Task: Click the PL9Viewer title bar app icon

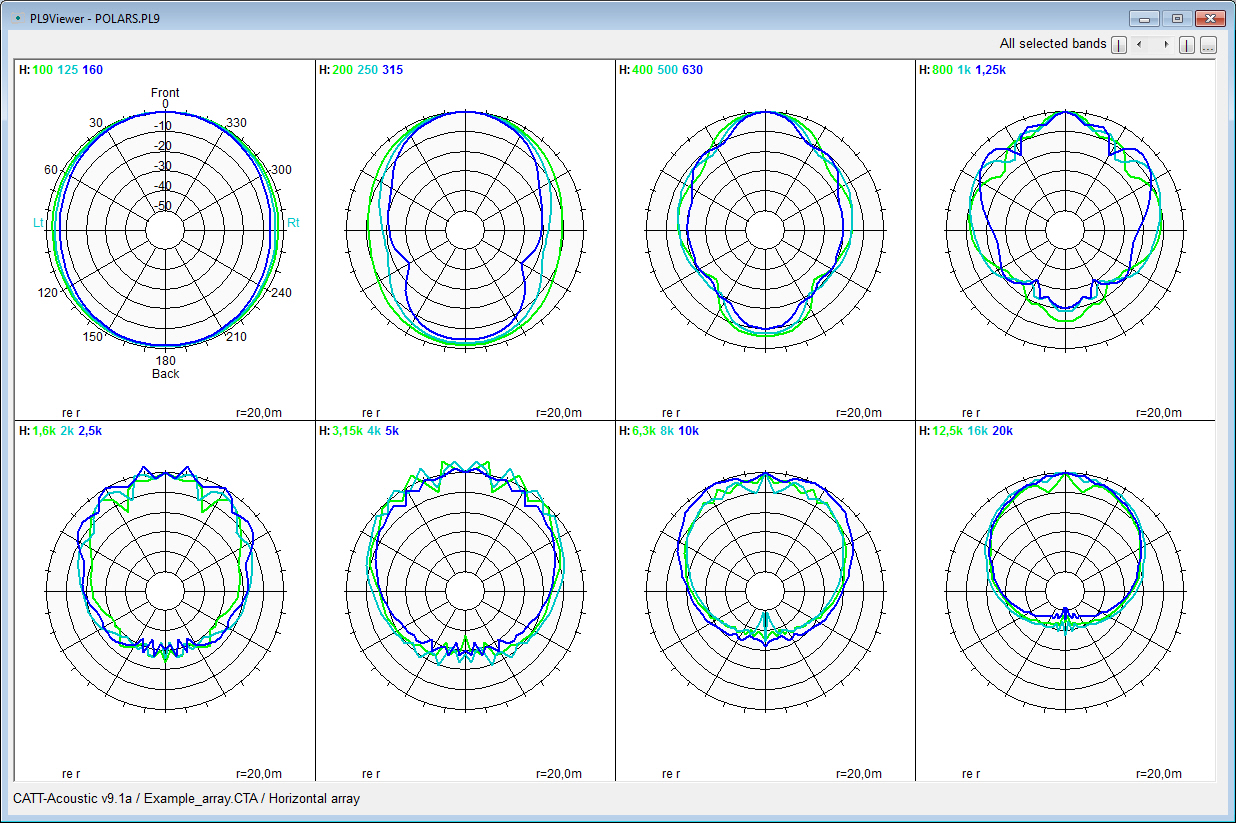Action: (x=17, y=19)
